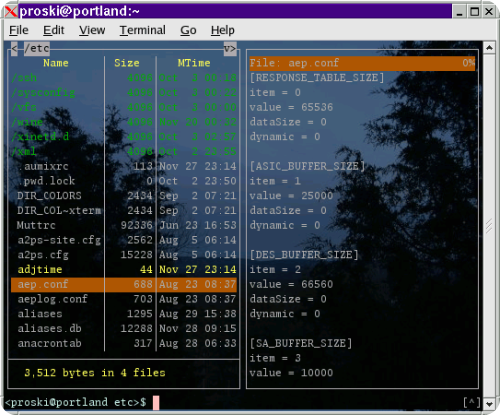Click the [ASIC_BUFFER_SIZE] section line
Viewport: 500px width, 415px height.
(x=307, y=166)
